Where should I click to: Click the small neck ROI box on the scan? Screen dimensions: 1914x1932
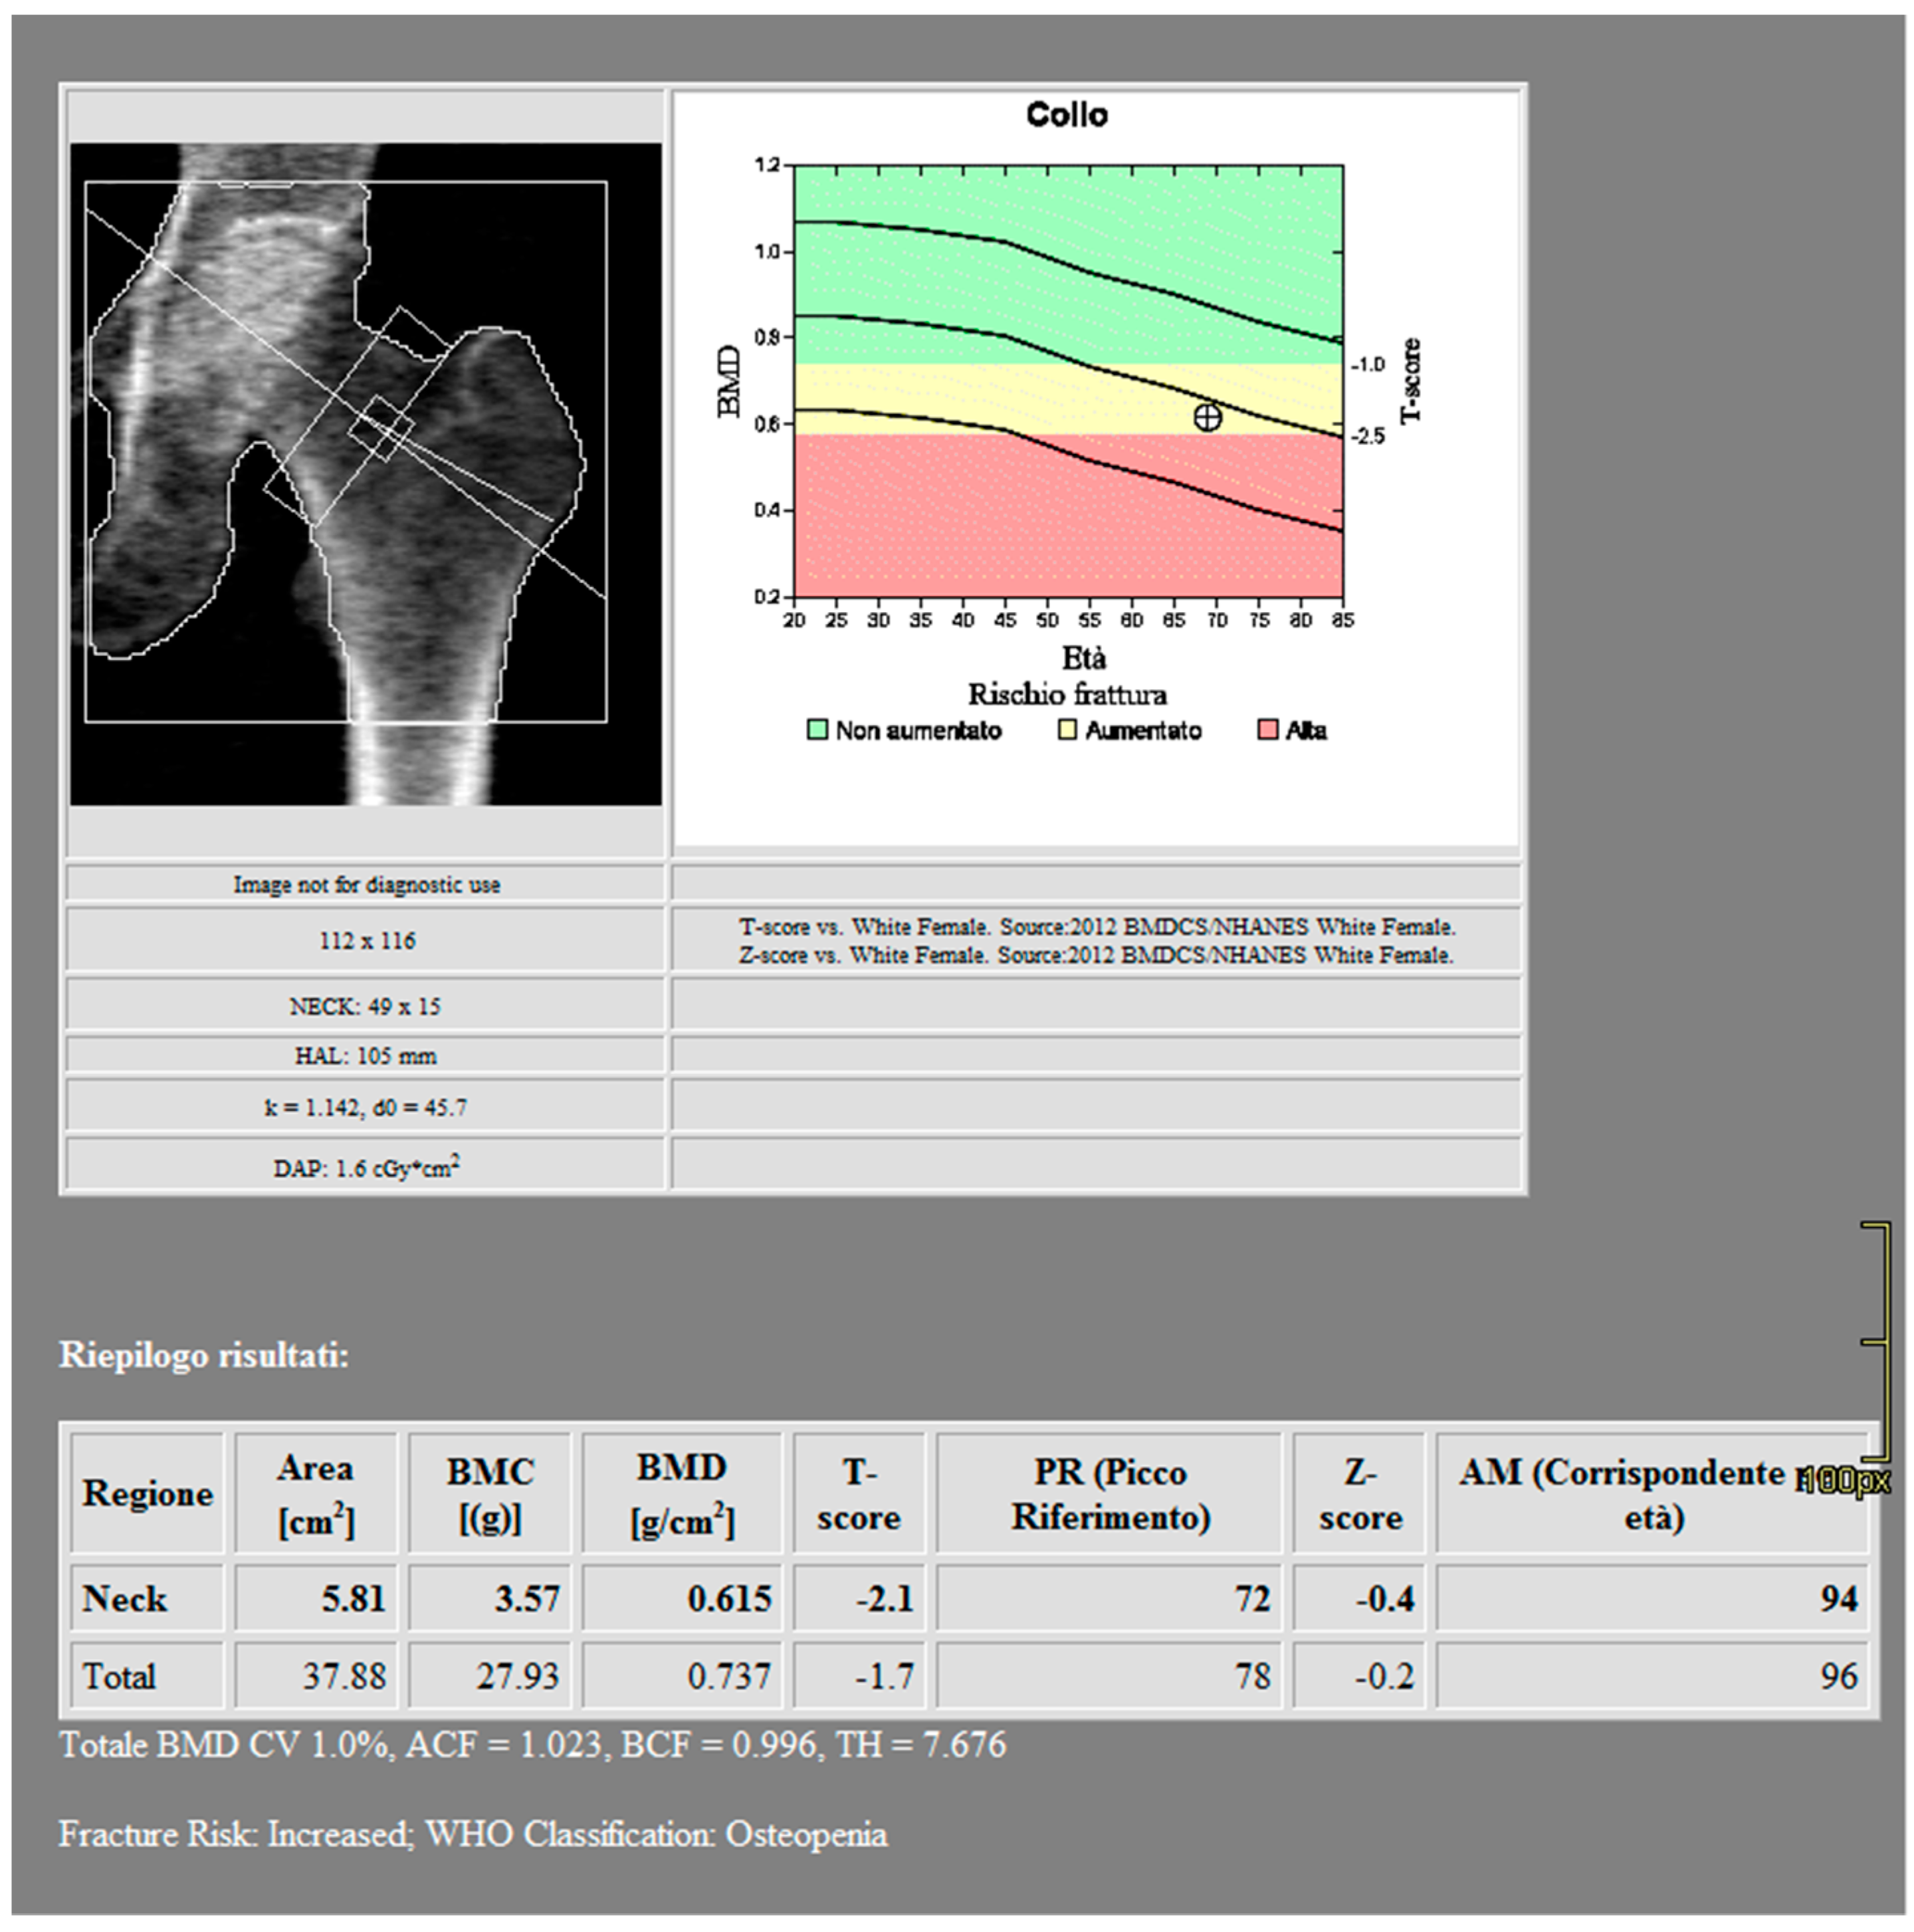click(381, 428)
